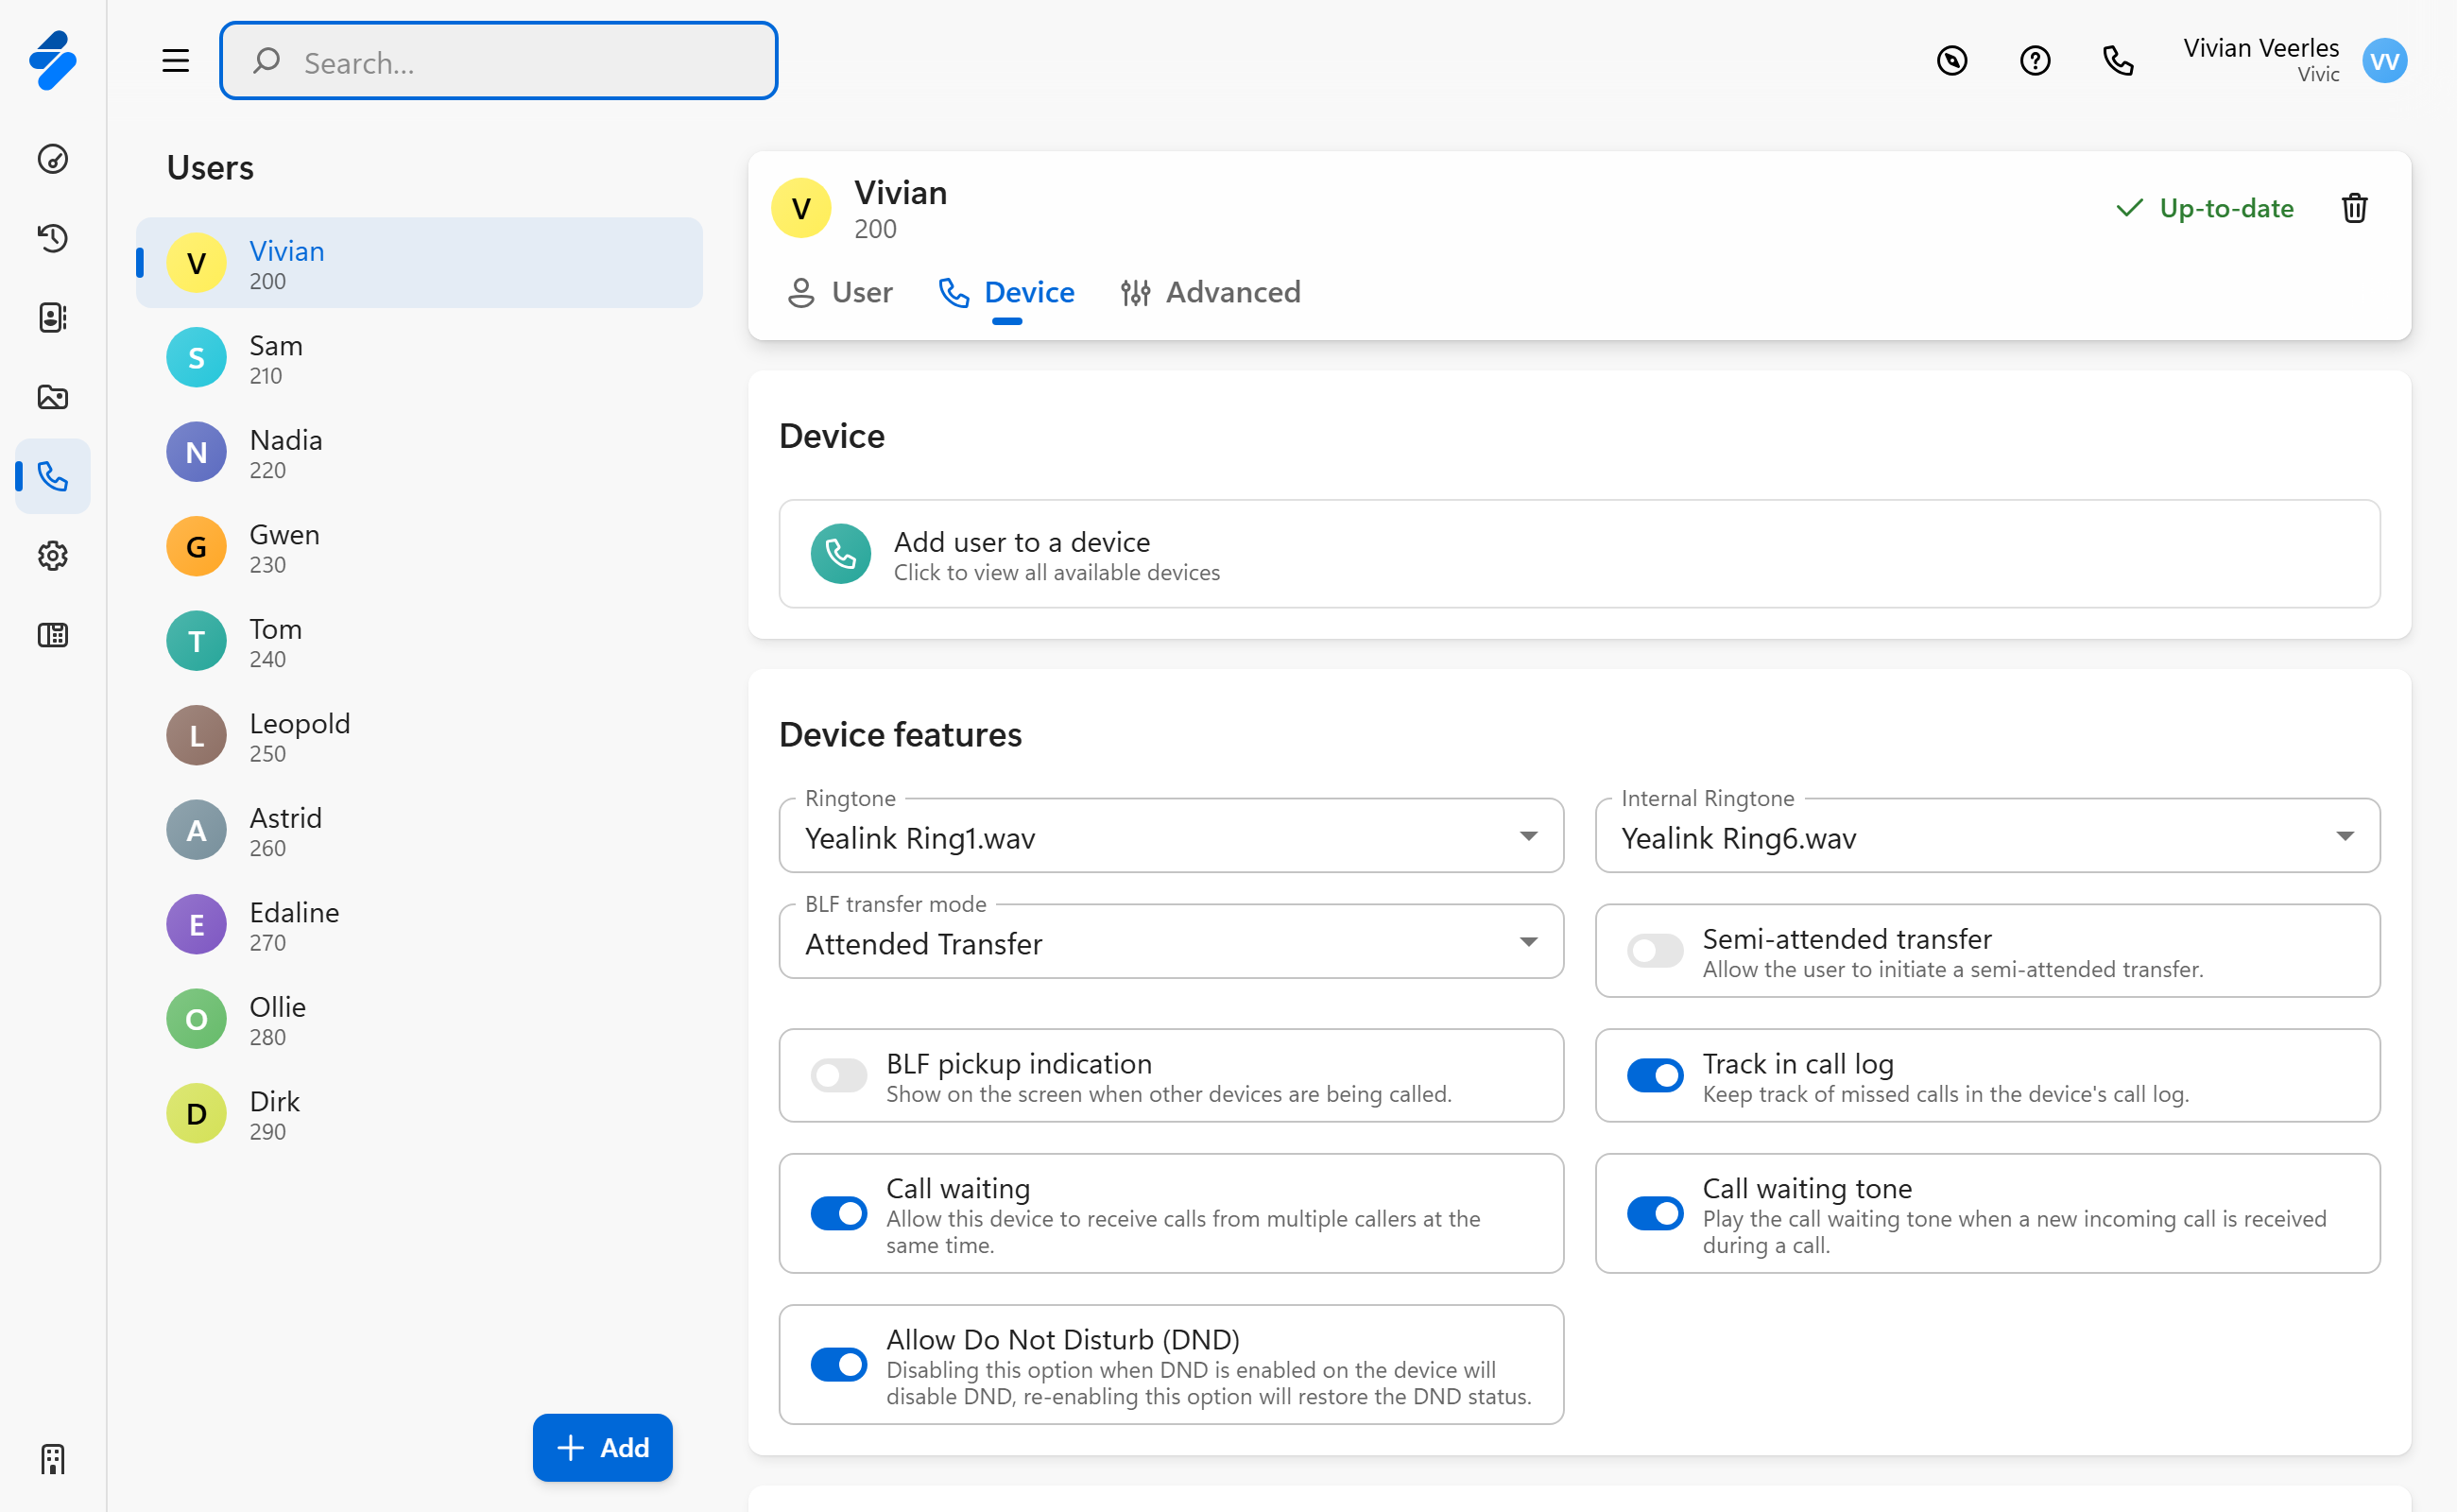Select user Nadia 220

click(419, 453)
